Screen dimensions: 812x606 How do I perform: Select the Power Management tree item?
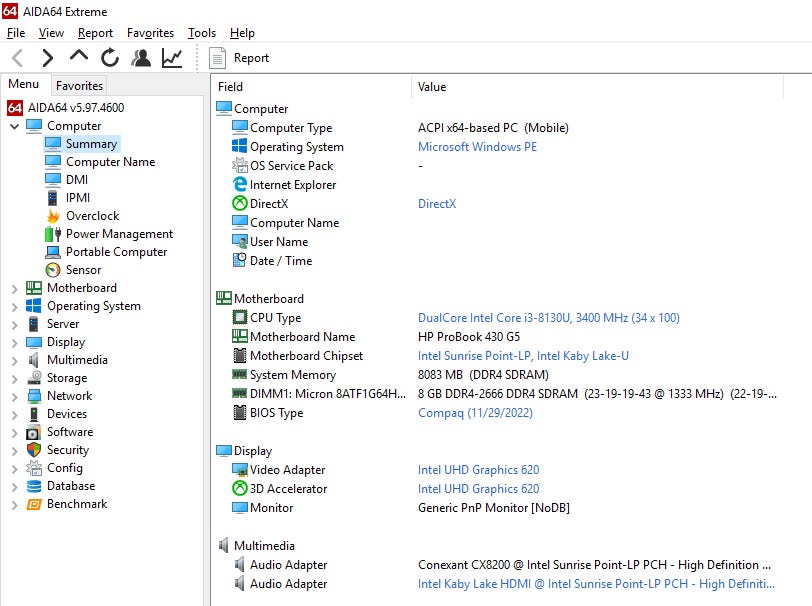(119, 234)
